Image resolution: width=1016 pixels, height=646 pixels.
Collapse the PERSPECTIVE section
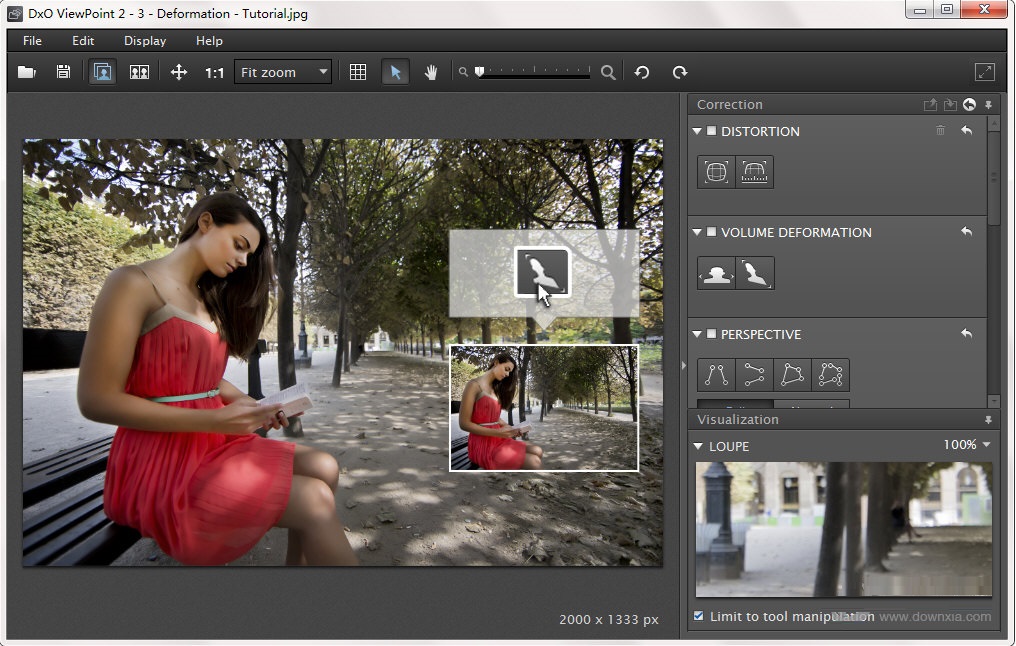[698, 334]
